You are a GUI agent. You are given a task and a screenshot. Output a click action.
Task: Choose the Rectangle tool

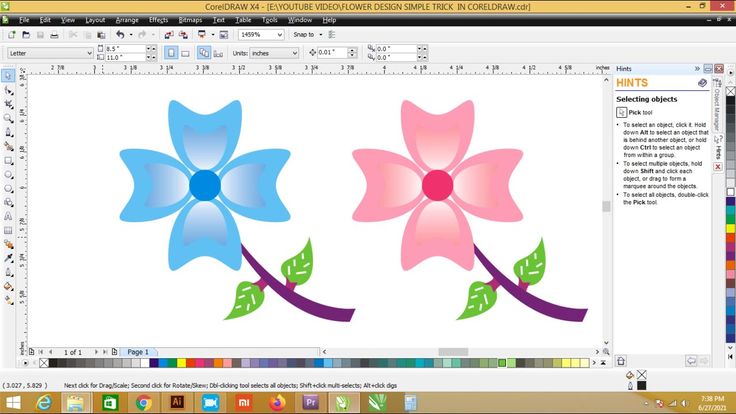click(8, 160)
